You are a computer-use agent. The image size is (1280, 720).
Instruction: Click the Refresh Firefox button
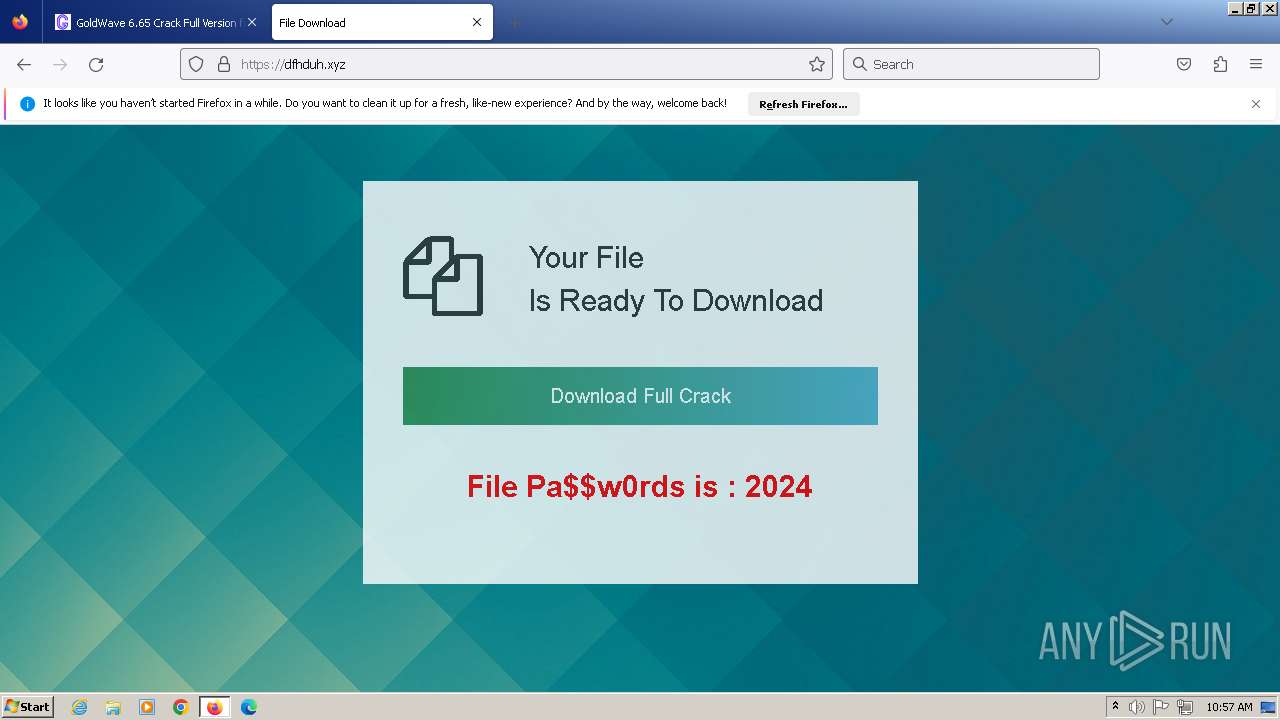(803, 104)
